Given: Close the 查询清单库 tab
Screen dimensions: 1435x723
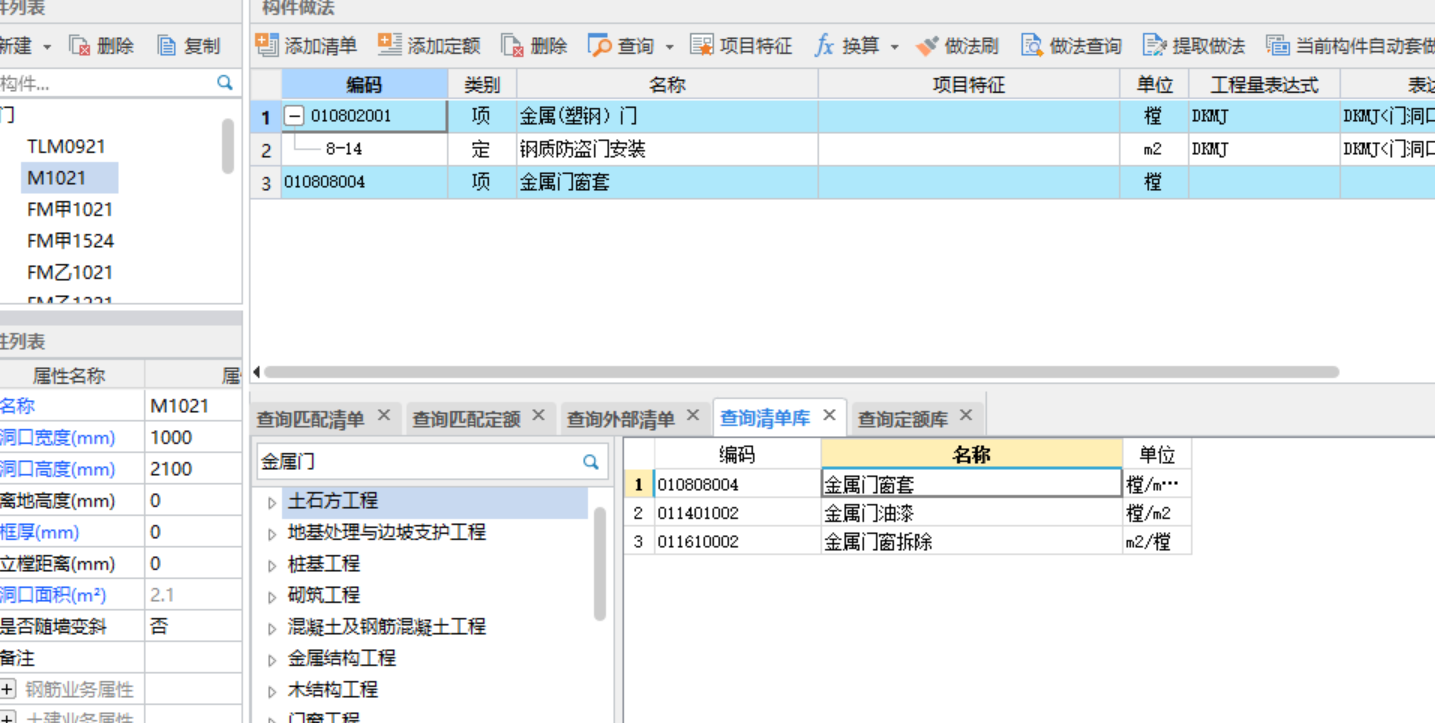Looking at the screenshot, I should [x=829, y=415].
